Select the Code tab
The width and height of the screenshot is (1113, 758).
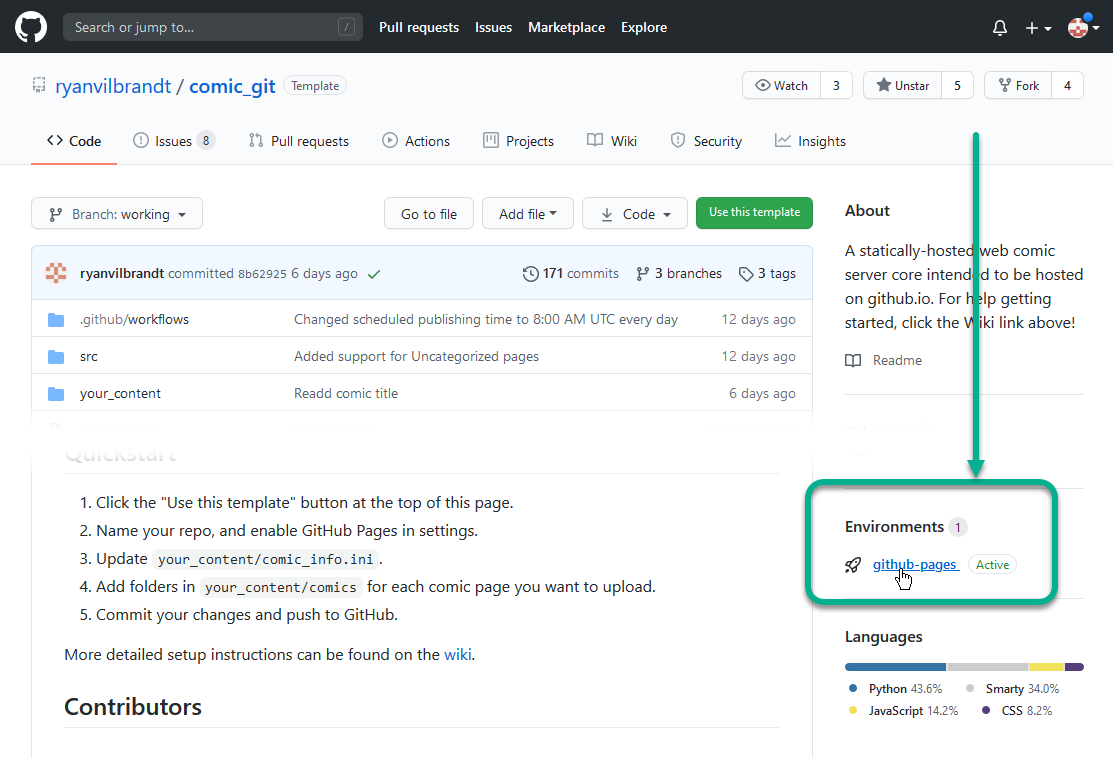coord(74,141)
